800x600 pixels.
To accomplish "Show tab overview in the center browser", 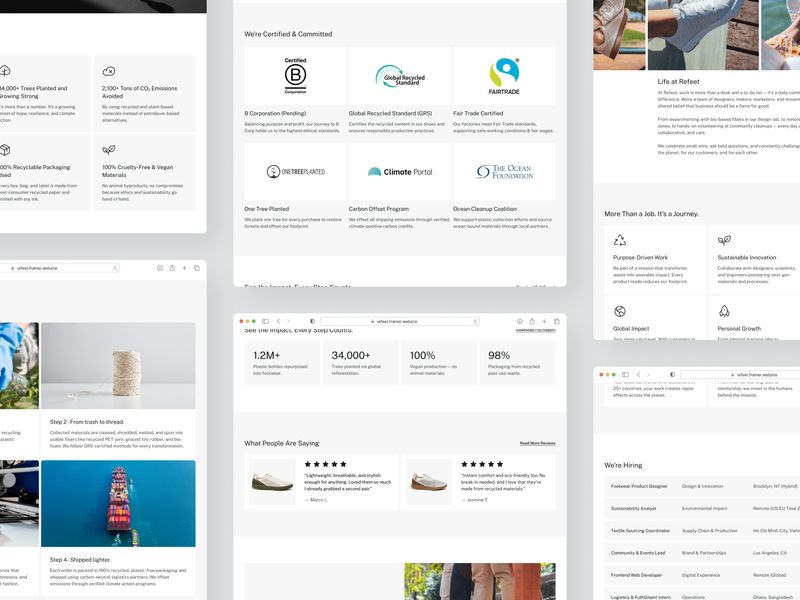I will click(557, 321).
